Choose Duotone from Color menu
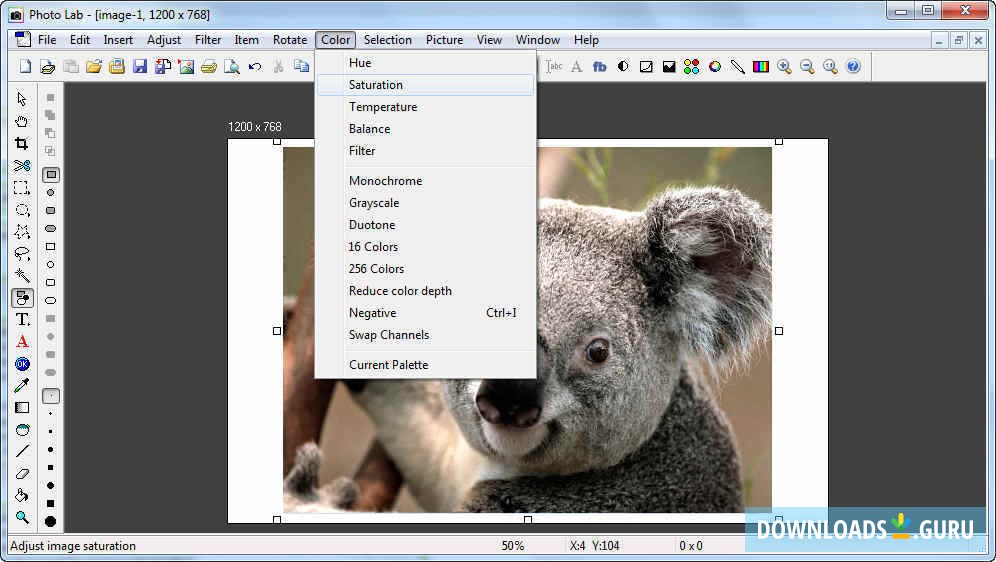The height and width of the screenshot is (562, 996). click(x=426, y=225)
